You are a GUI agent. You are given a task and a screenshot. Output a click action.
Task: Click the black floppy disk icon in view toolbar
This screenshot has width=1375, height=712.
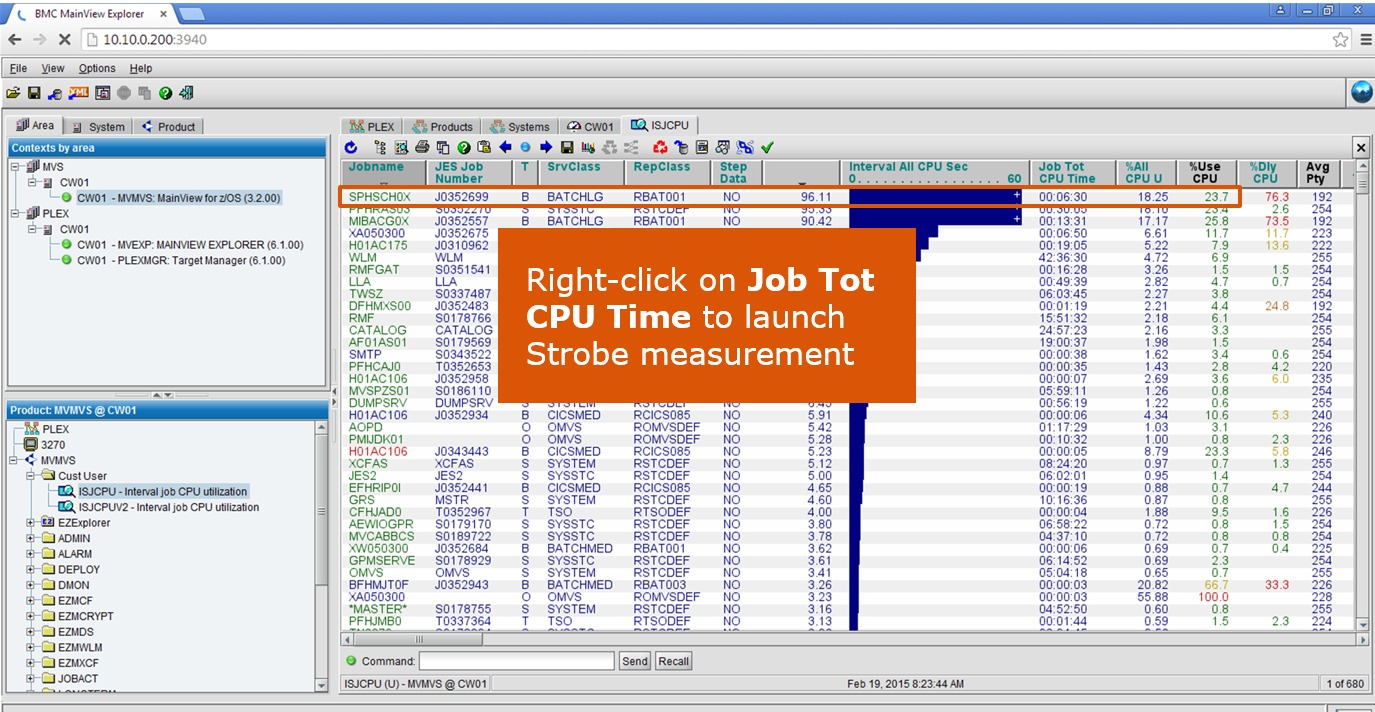coord(567,147)
